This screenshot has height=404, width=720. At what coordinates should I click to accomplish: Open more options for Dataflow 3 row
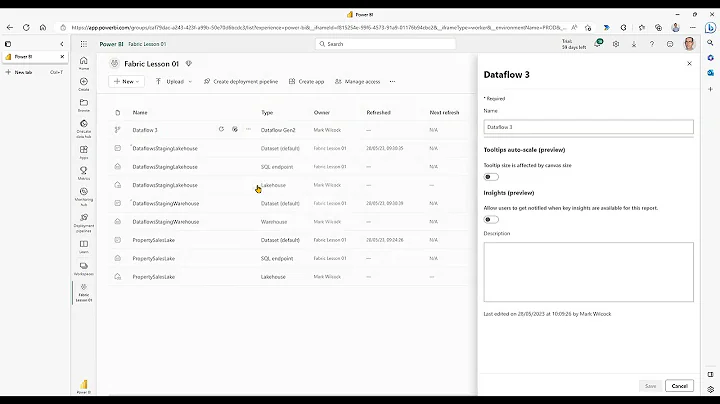click(248, 129)
